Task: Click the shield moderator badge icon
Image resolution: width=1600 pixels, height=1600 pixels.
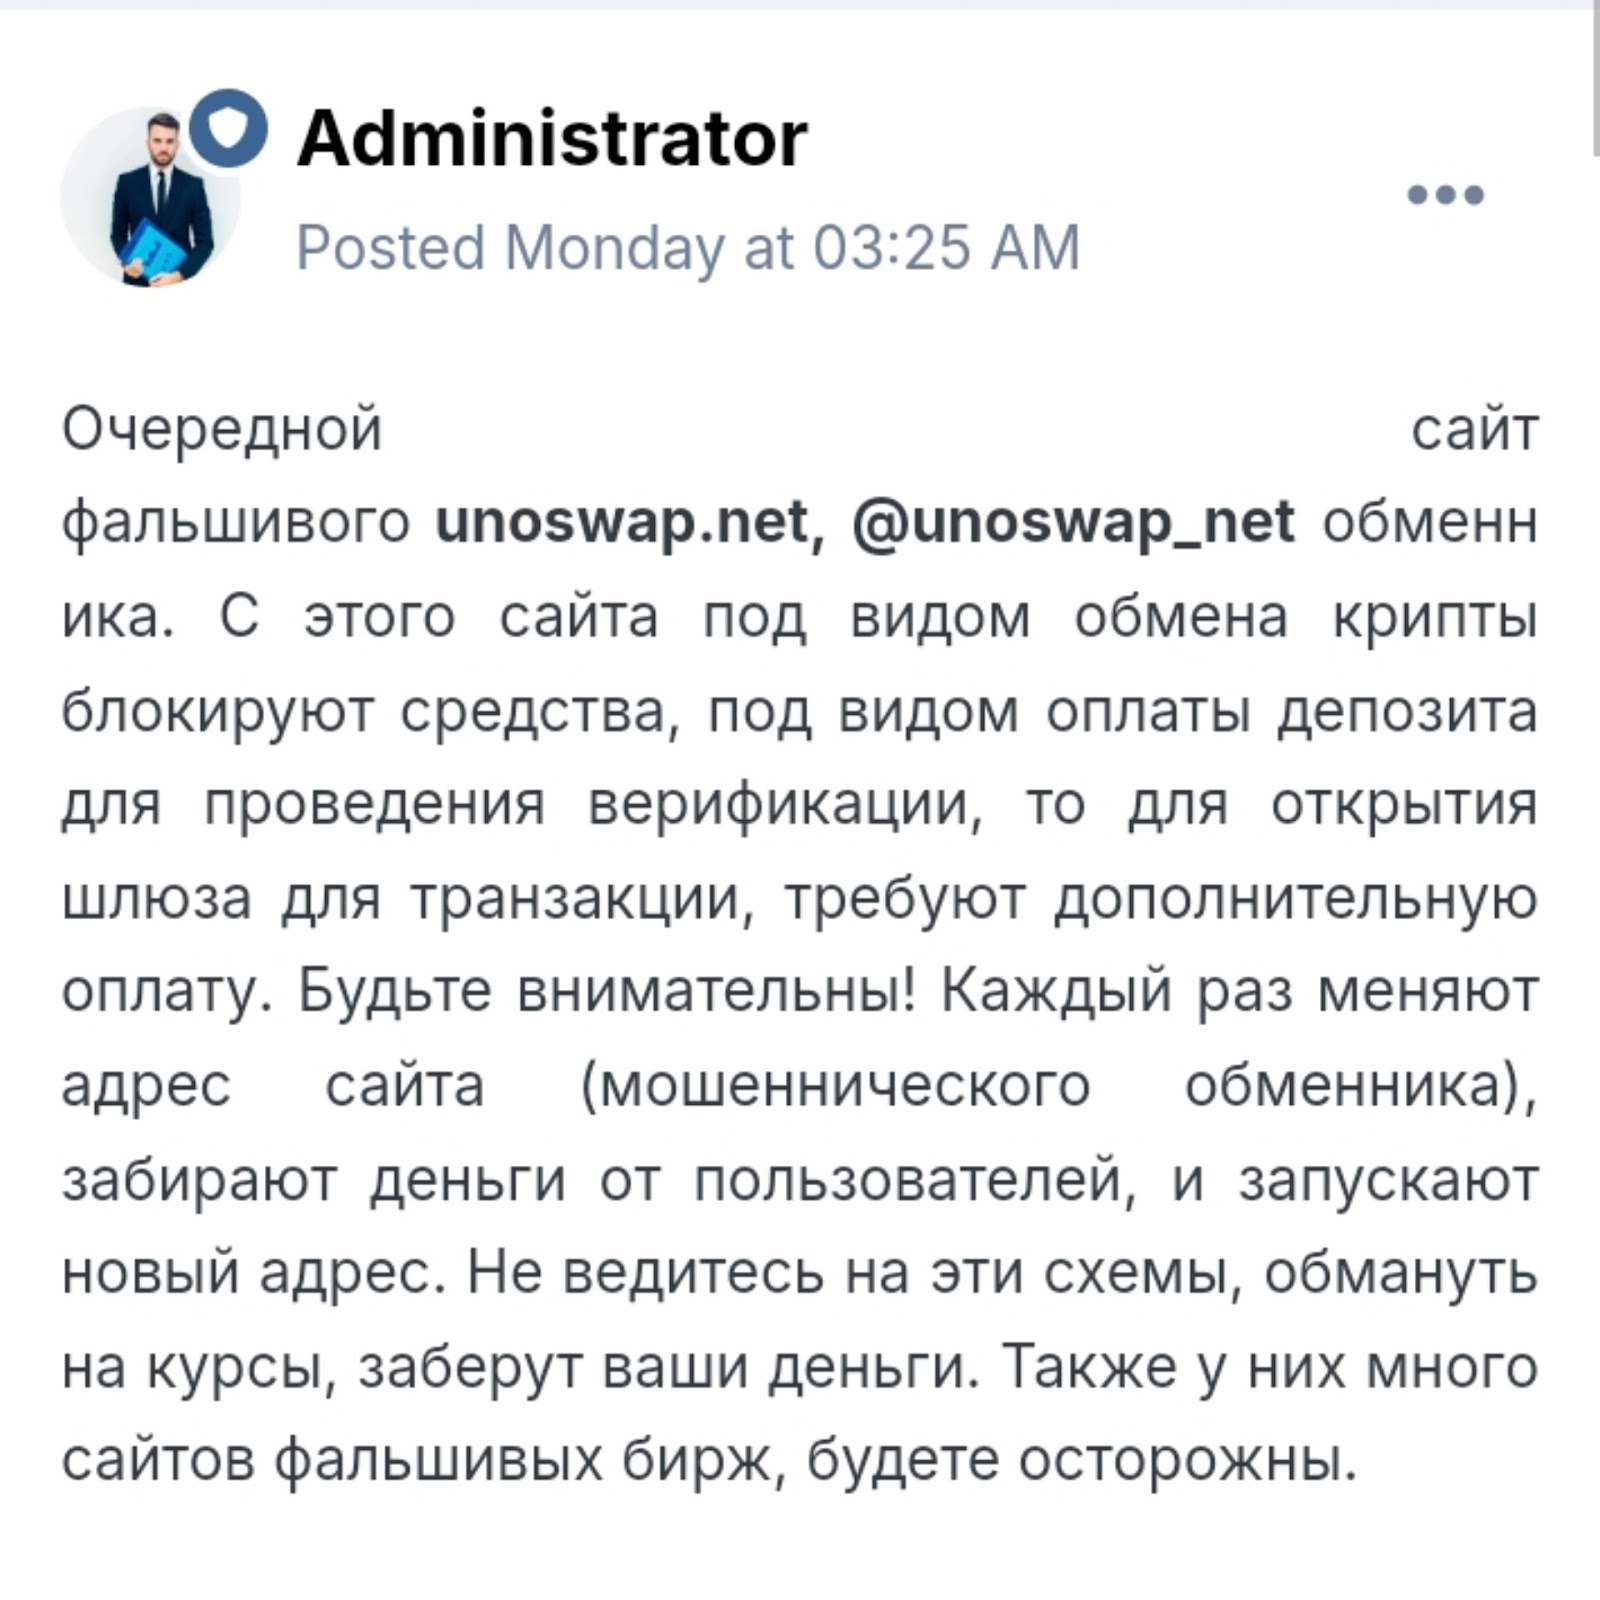Action: click(229, 129)
